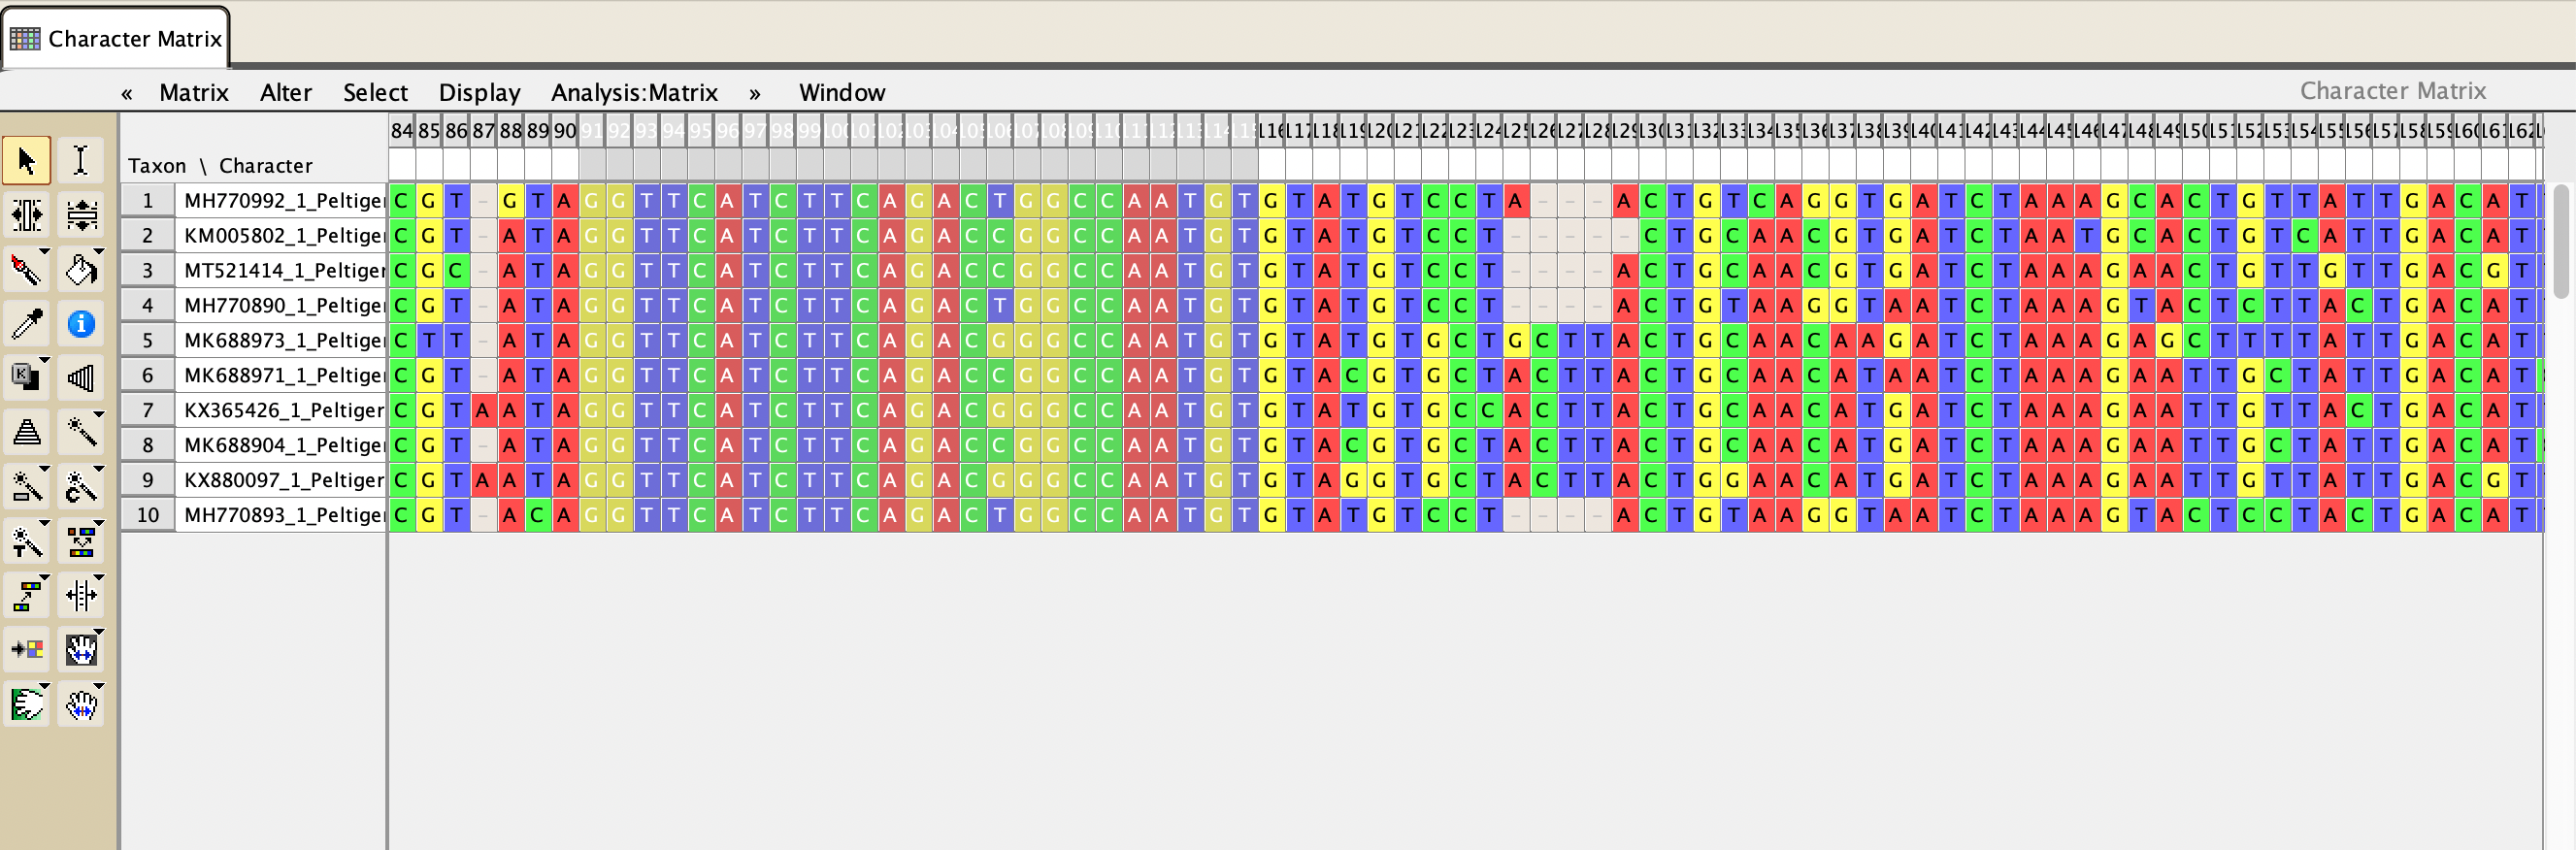Select the K black-square shading tool
2576x850 pixels.
tap(26, 378)
